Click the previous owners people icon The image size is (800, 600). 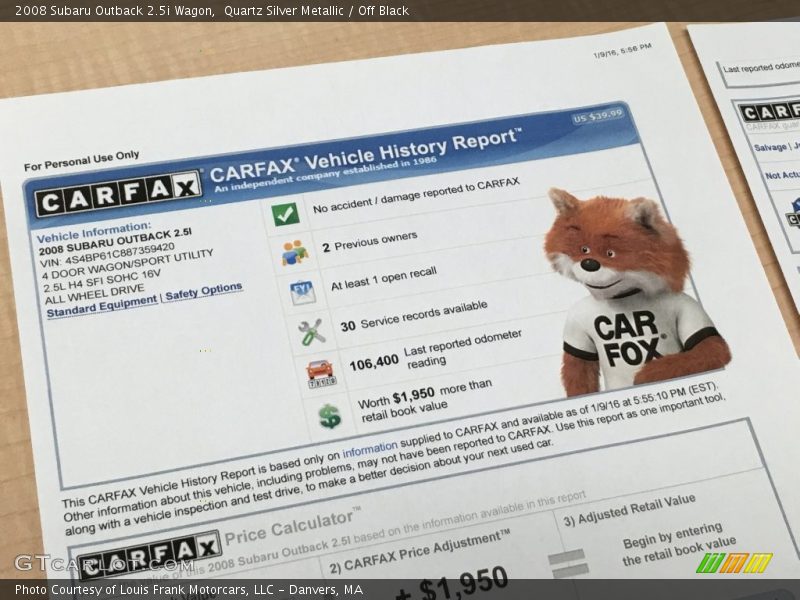point(294,252)
